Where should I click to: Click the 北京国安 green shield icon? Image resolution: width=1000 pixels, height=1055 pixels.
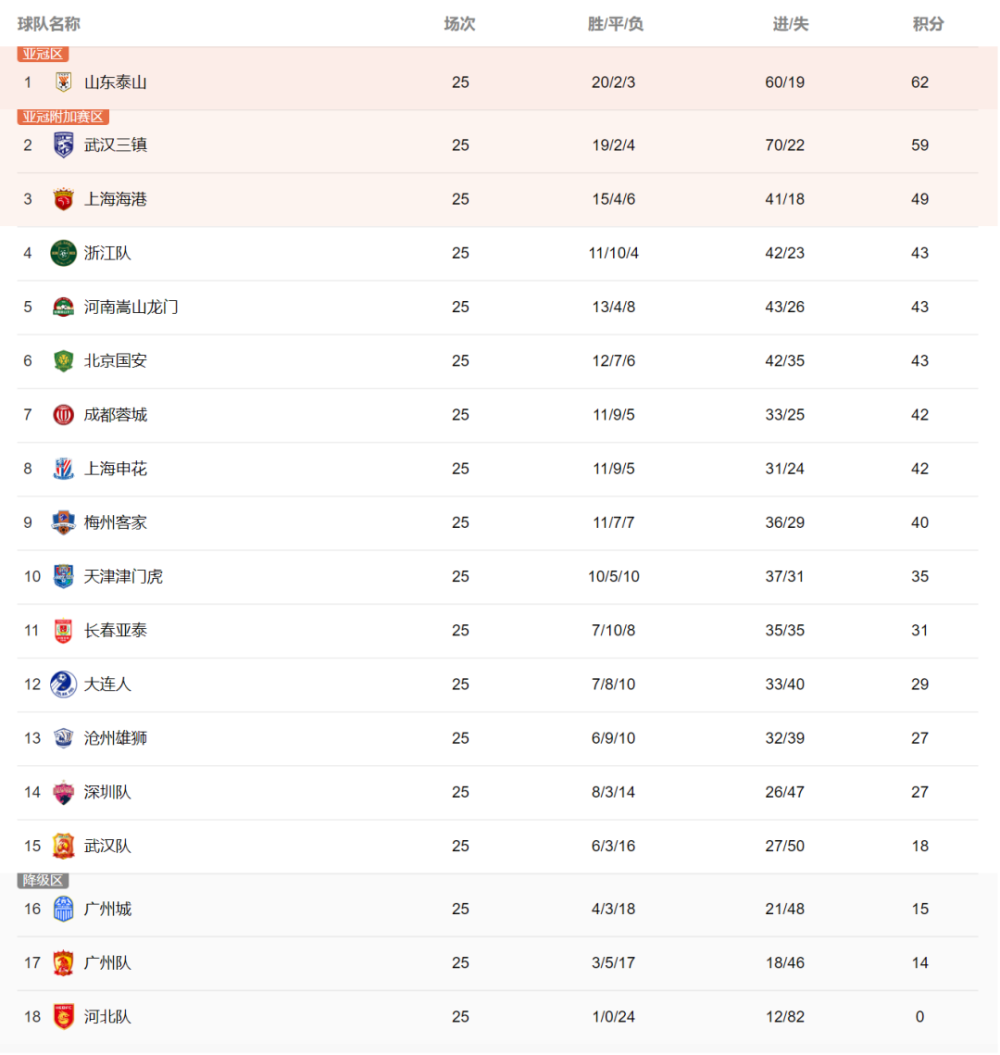(63, 361)
